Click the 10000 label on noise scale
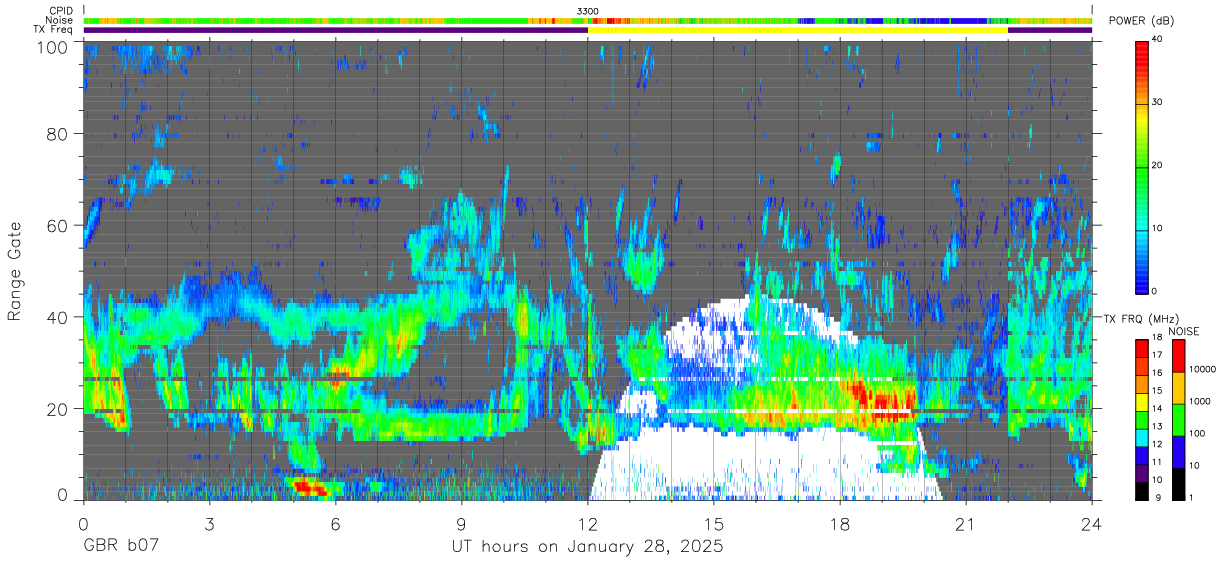 coord(1202,370)
